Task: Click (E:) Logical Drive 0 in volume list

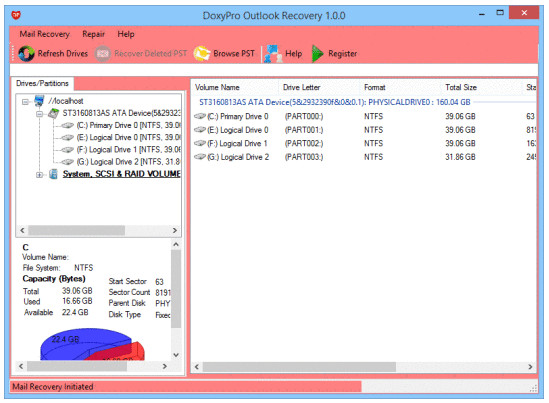Action: point(238,130)
